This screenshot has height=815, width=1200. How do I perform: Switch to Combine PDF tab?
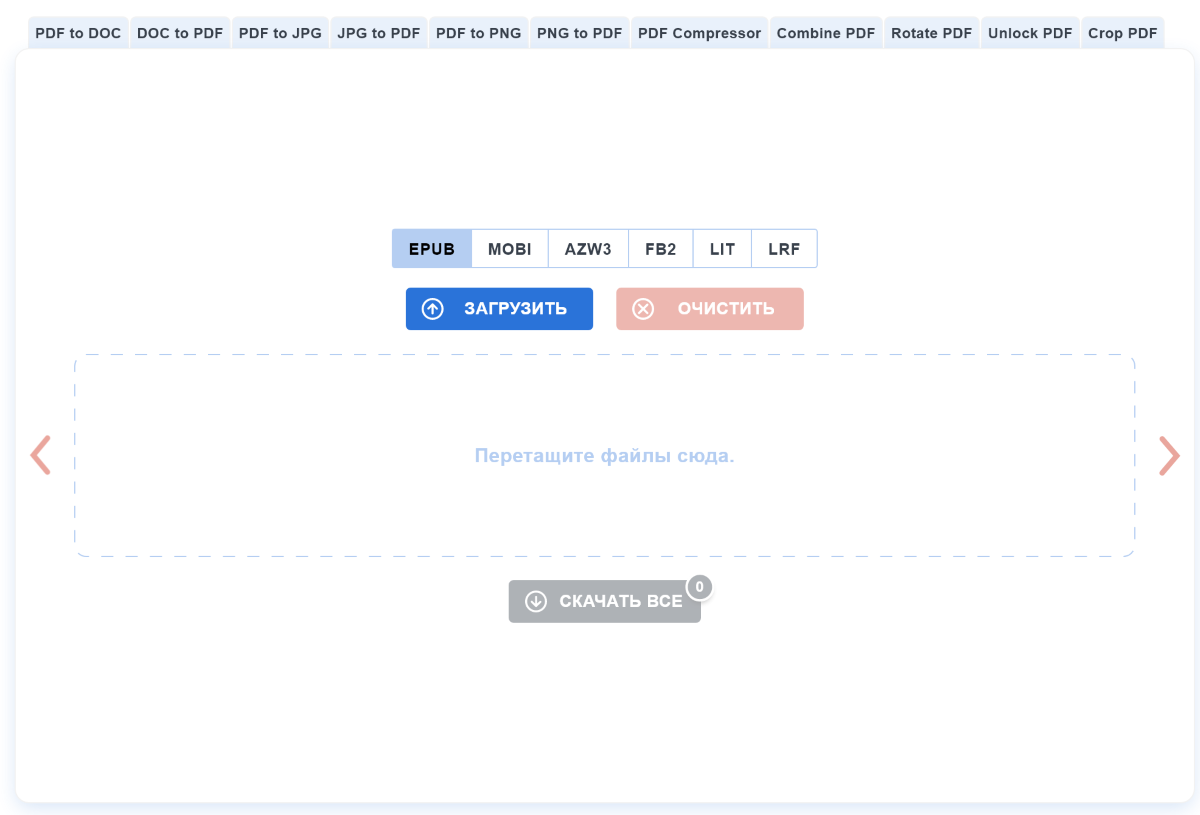[x=826, y=33]
